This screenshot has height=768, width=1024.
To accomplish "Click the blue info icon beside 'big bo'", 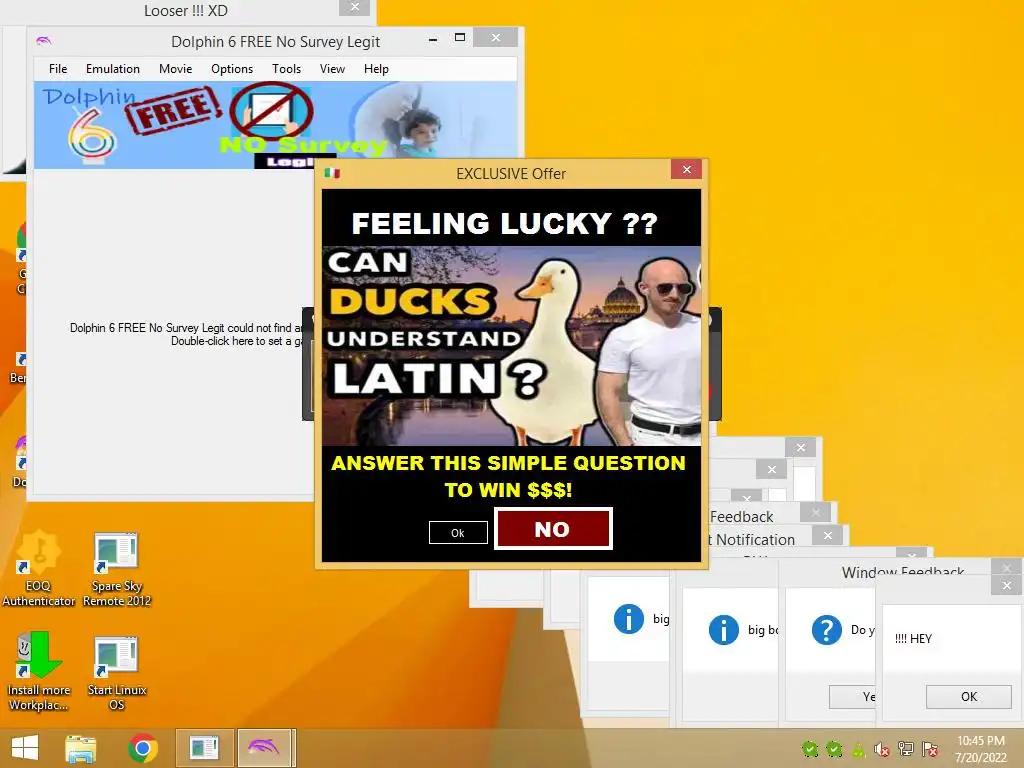I will coord(724,630).
